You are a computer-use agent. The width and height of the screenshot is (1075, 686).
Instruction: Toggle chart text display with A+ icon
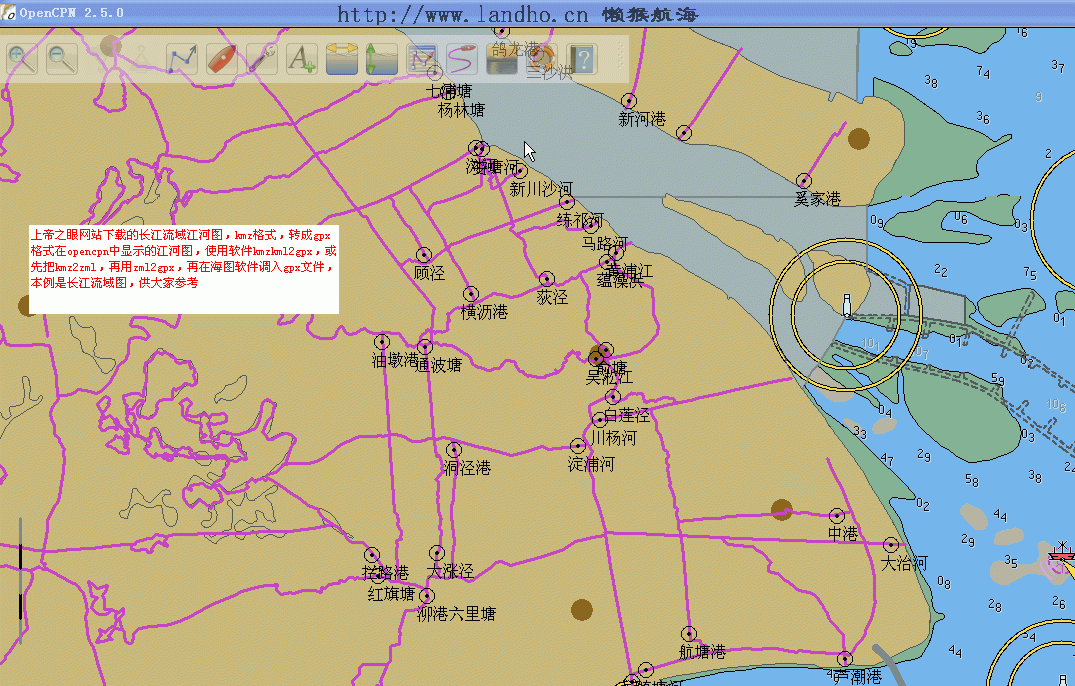(301, 59)
